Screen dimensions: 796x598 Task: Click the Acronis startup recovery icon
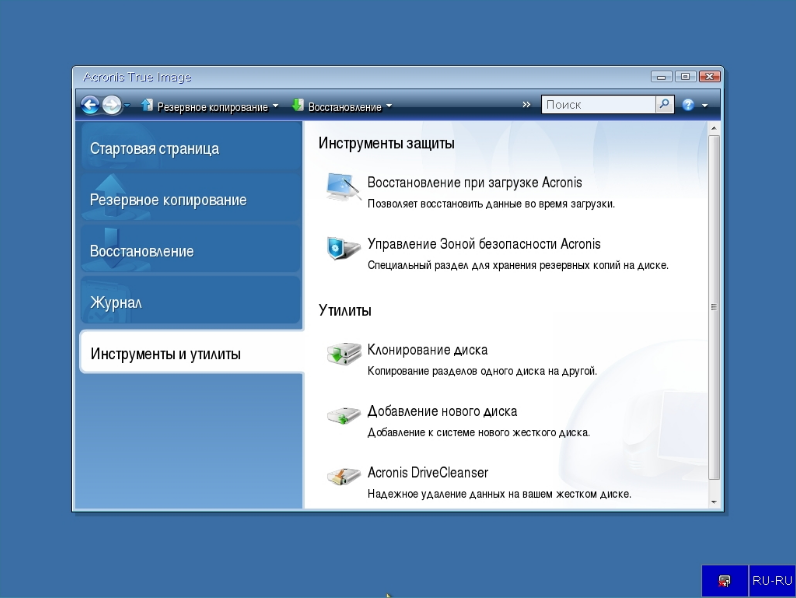click(343, 188)
